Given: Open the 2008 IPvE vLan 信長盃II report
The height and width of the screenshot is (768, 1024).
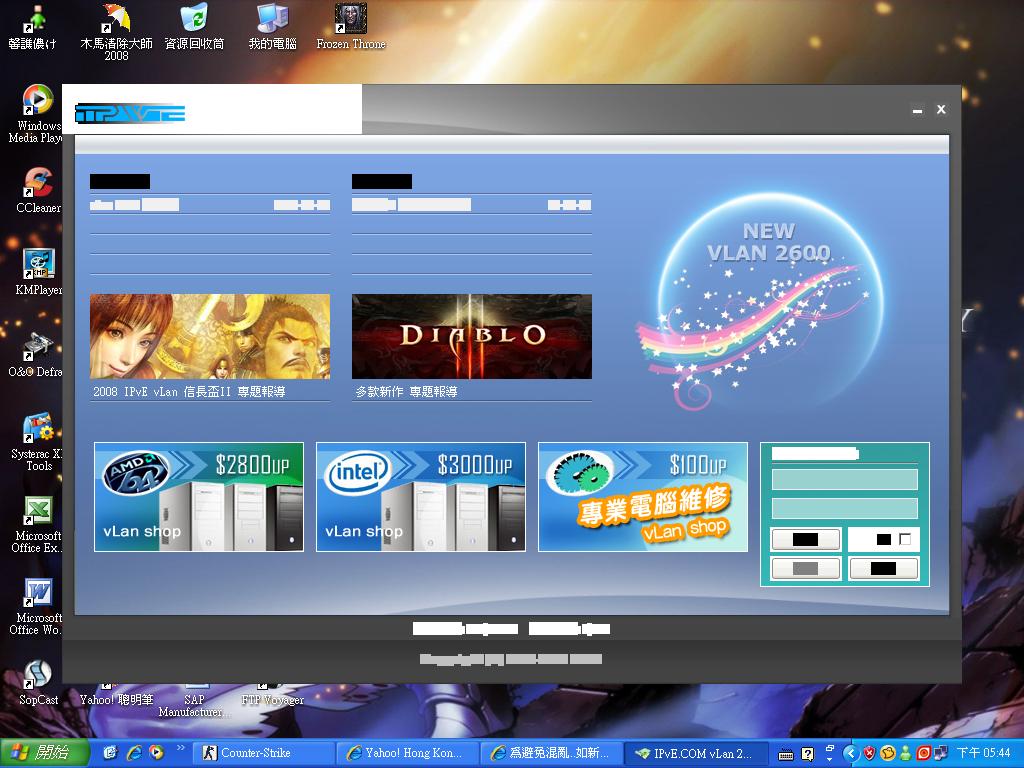Looking at the screenshot, I should point(190,392).
